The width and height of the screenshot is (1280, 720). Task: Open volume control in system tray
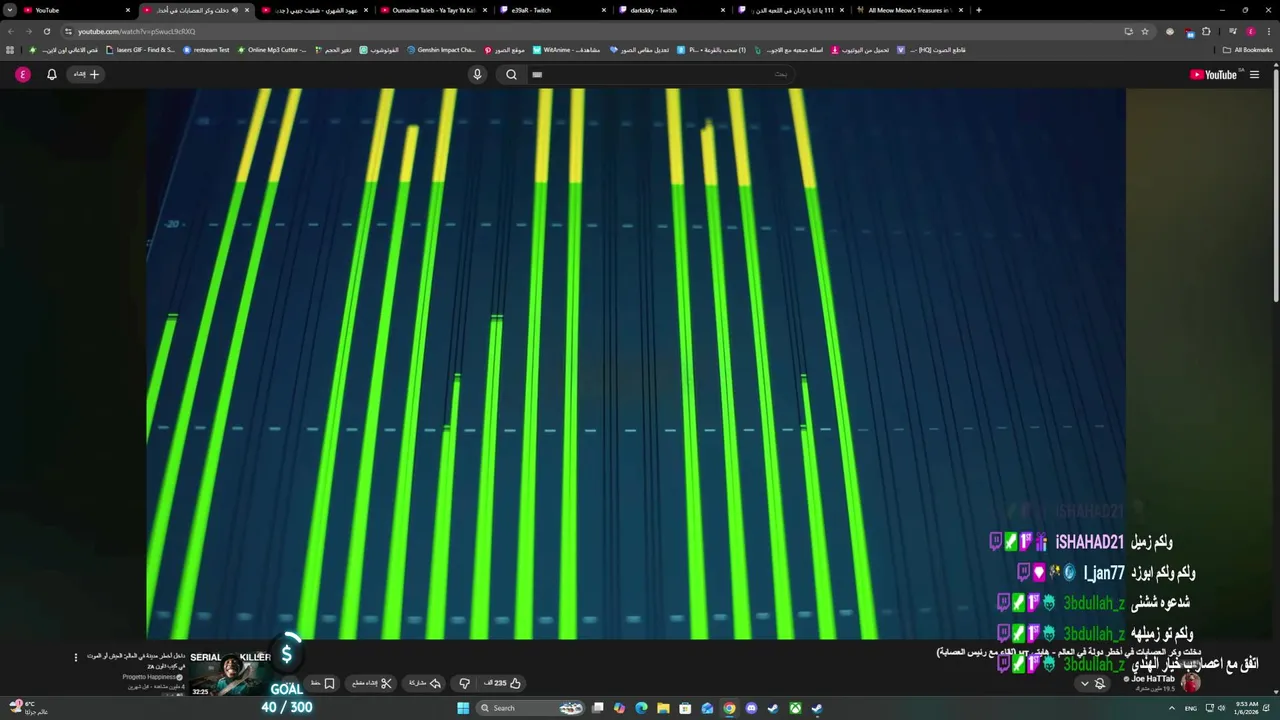pyautogui.click(x=1220, y=708)
